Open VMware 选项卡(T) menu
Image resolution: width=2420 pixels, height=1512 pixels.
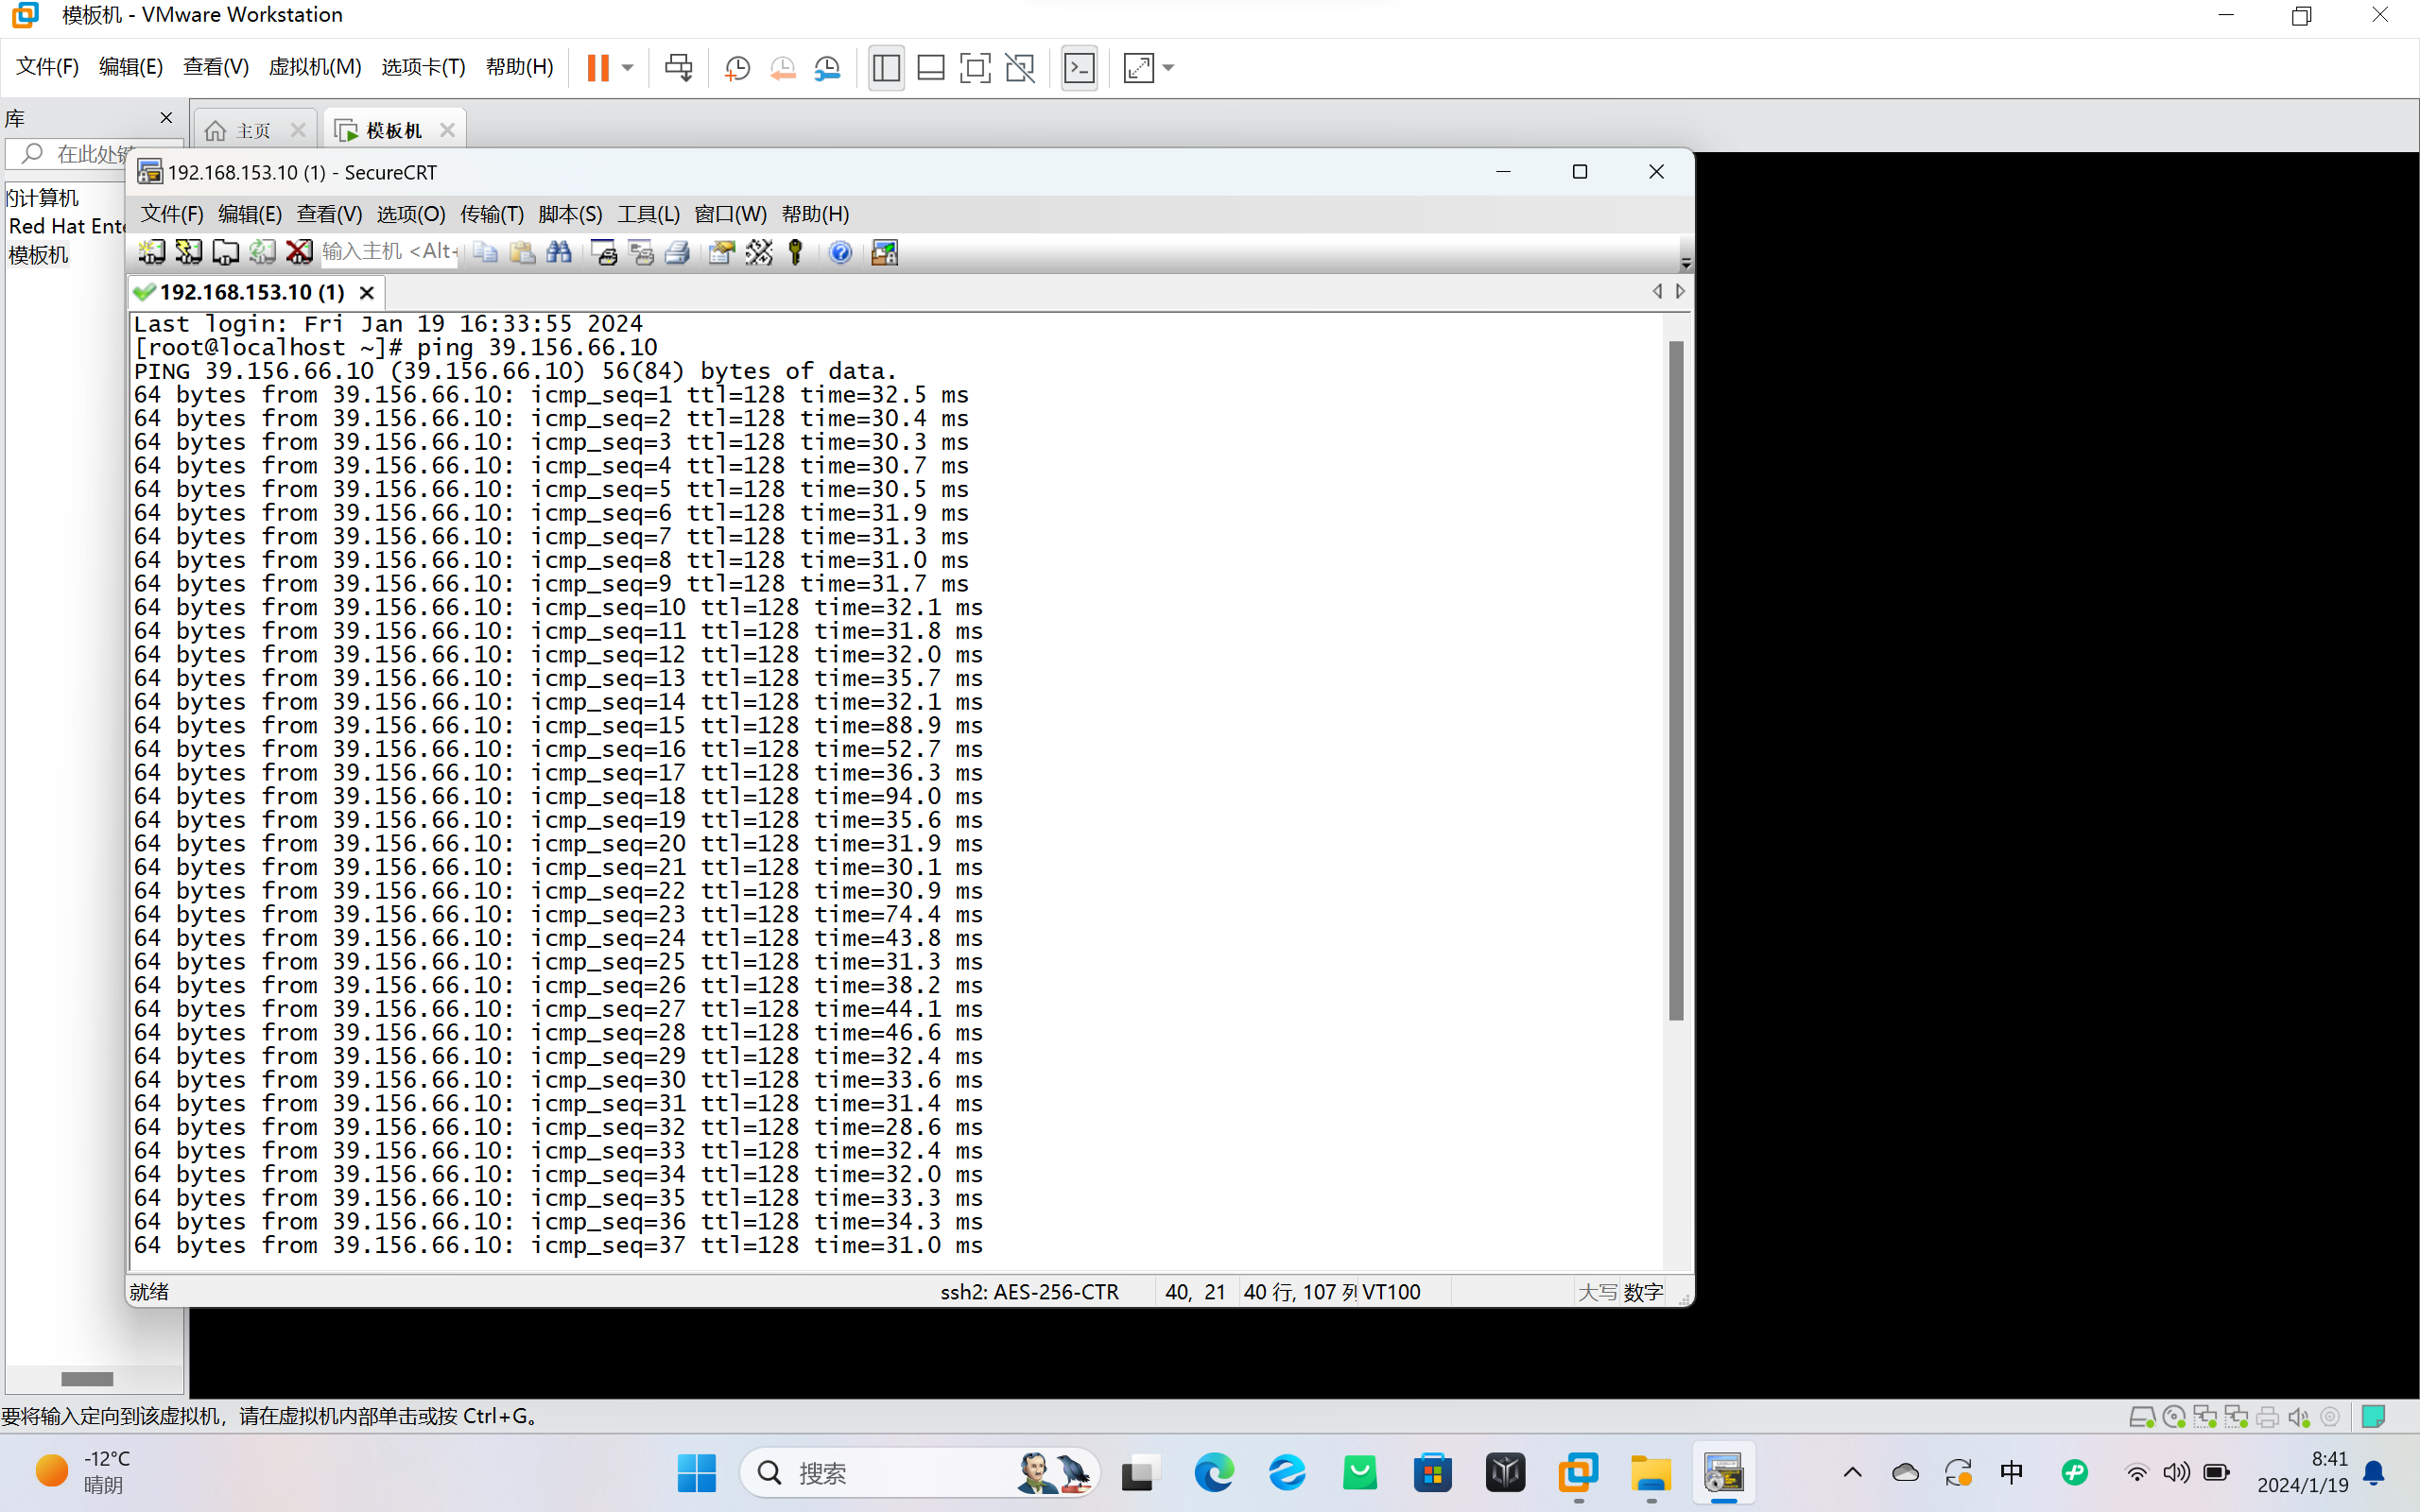[423, 67]
